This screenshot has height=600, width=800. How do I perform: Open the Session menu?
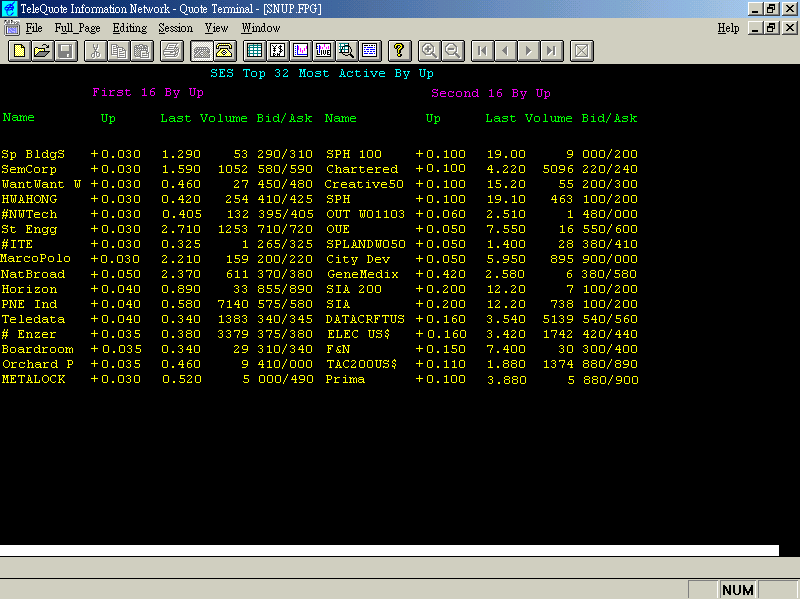176,28
